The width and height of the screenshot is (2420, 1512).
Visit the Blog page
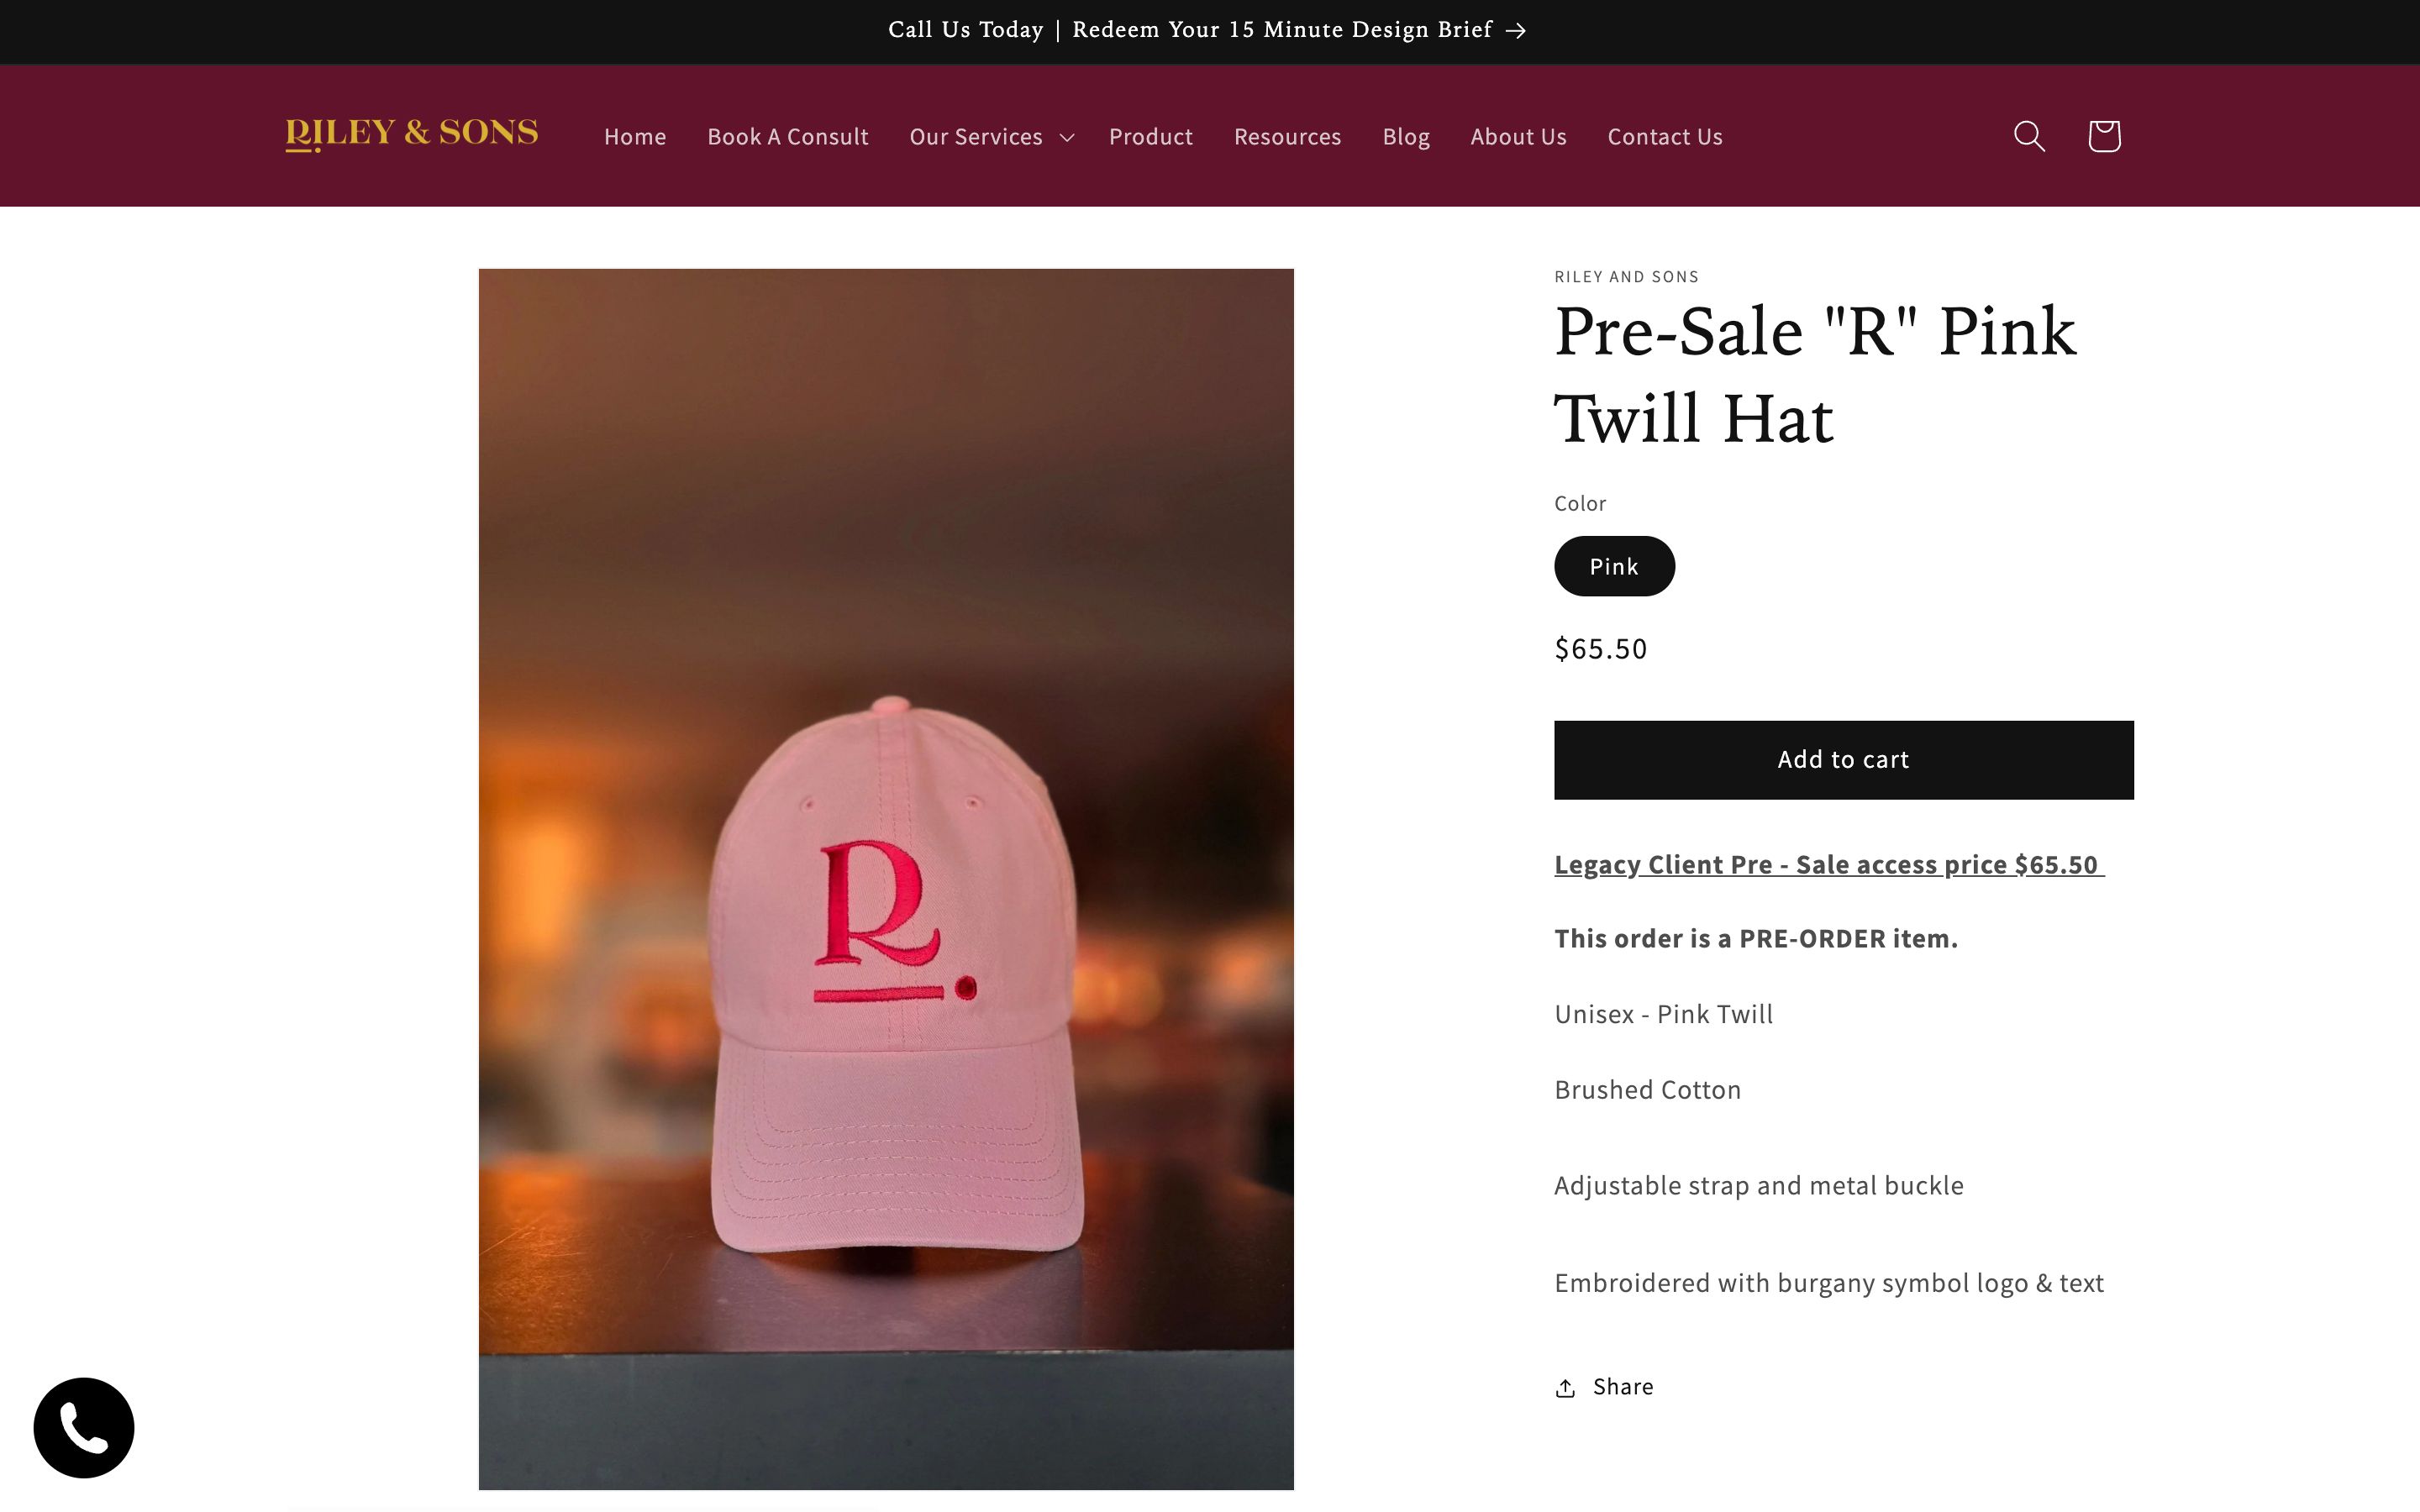point(1405,137)
